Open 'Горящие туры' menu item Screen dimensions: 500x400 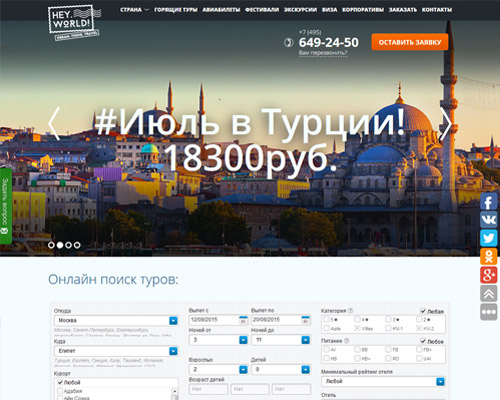[176, 10]
